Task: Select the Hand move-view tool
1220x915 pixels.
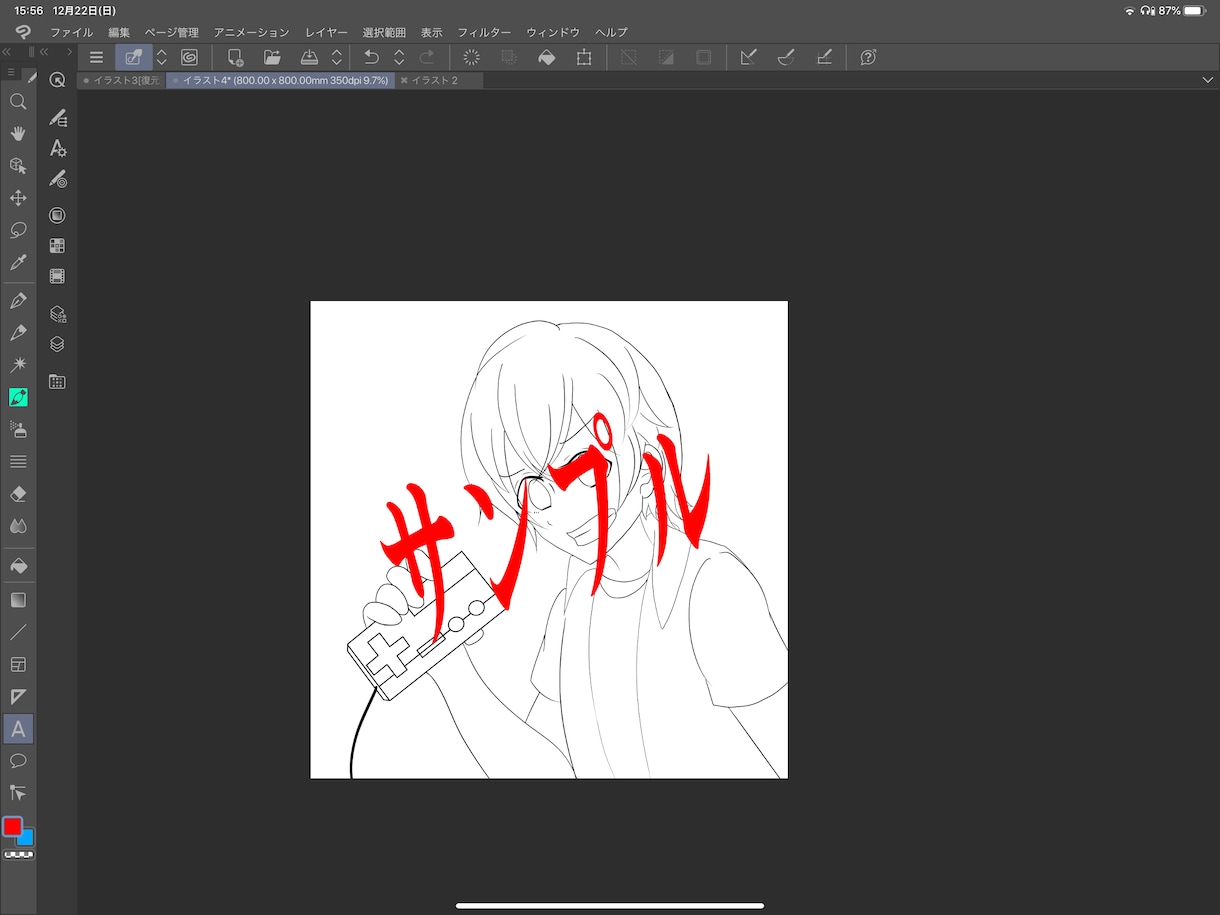Action: pos(18,133)
